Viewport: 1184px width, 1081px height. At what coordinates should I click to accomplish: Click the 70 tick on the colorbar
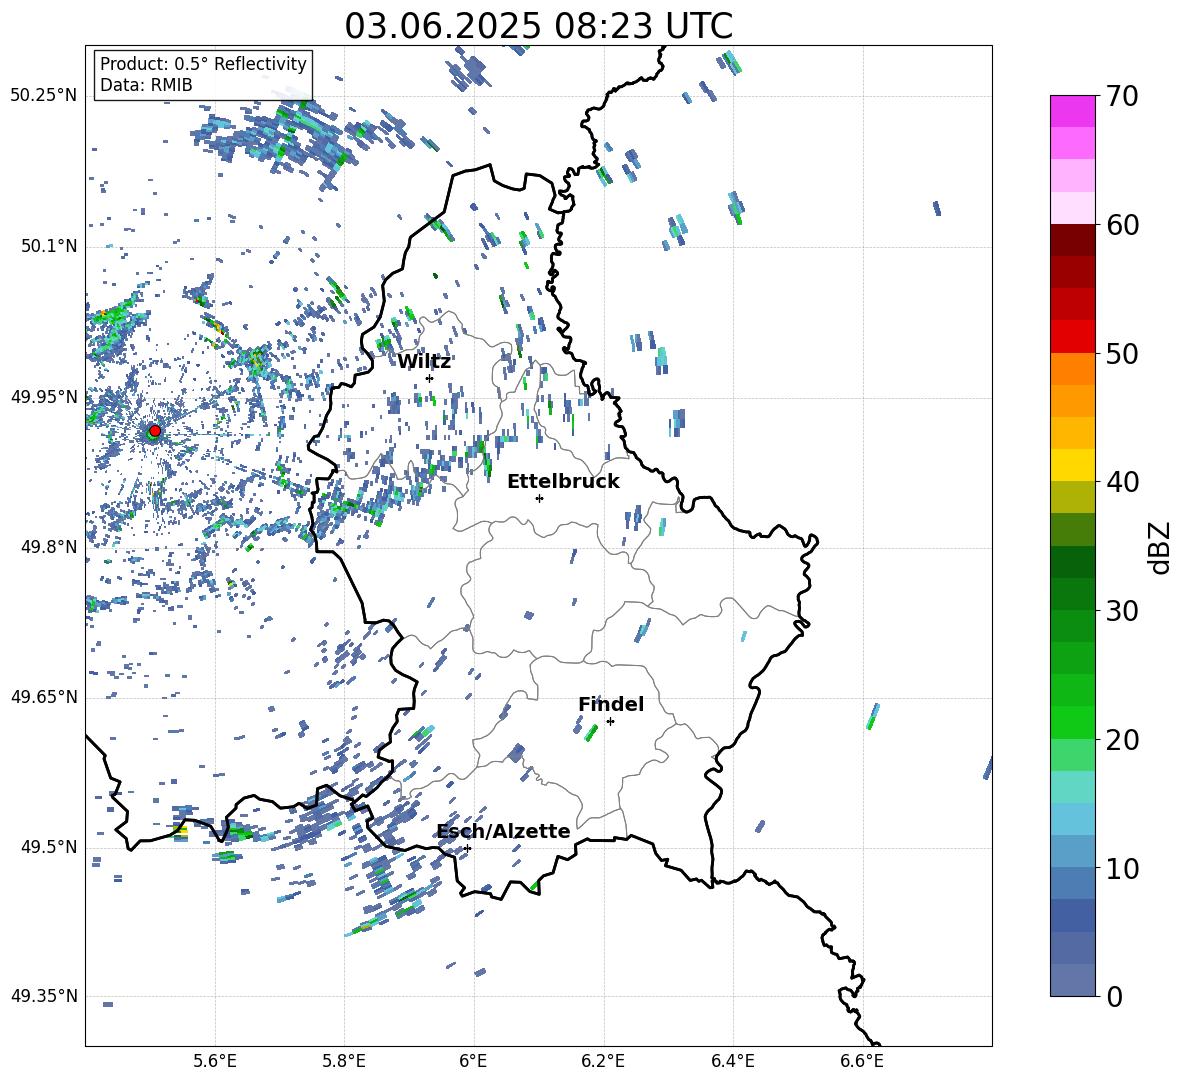pos(1122,96)
